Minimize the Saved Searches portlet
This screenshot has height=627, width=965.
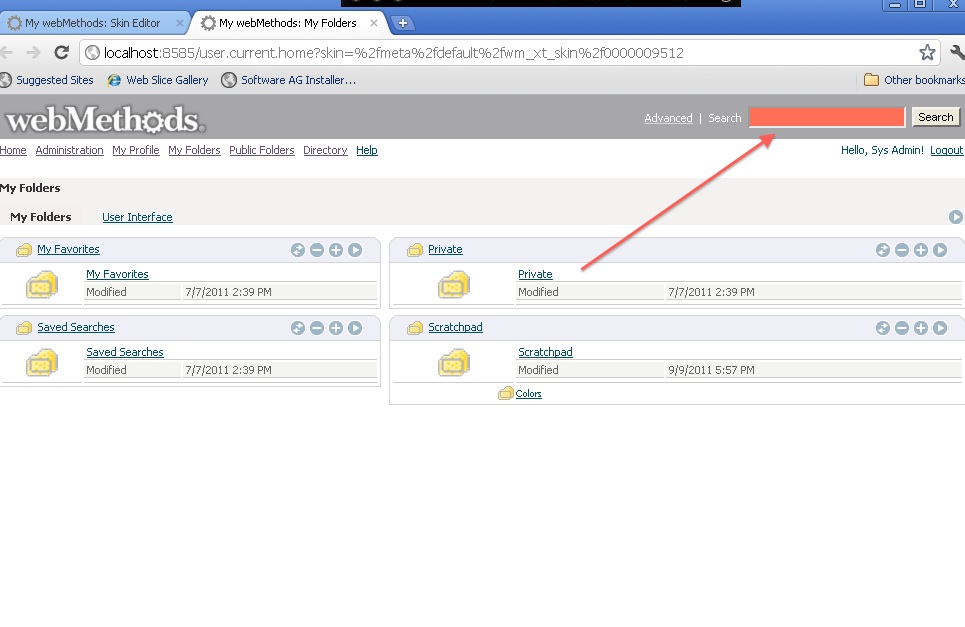coord(317,328)
